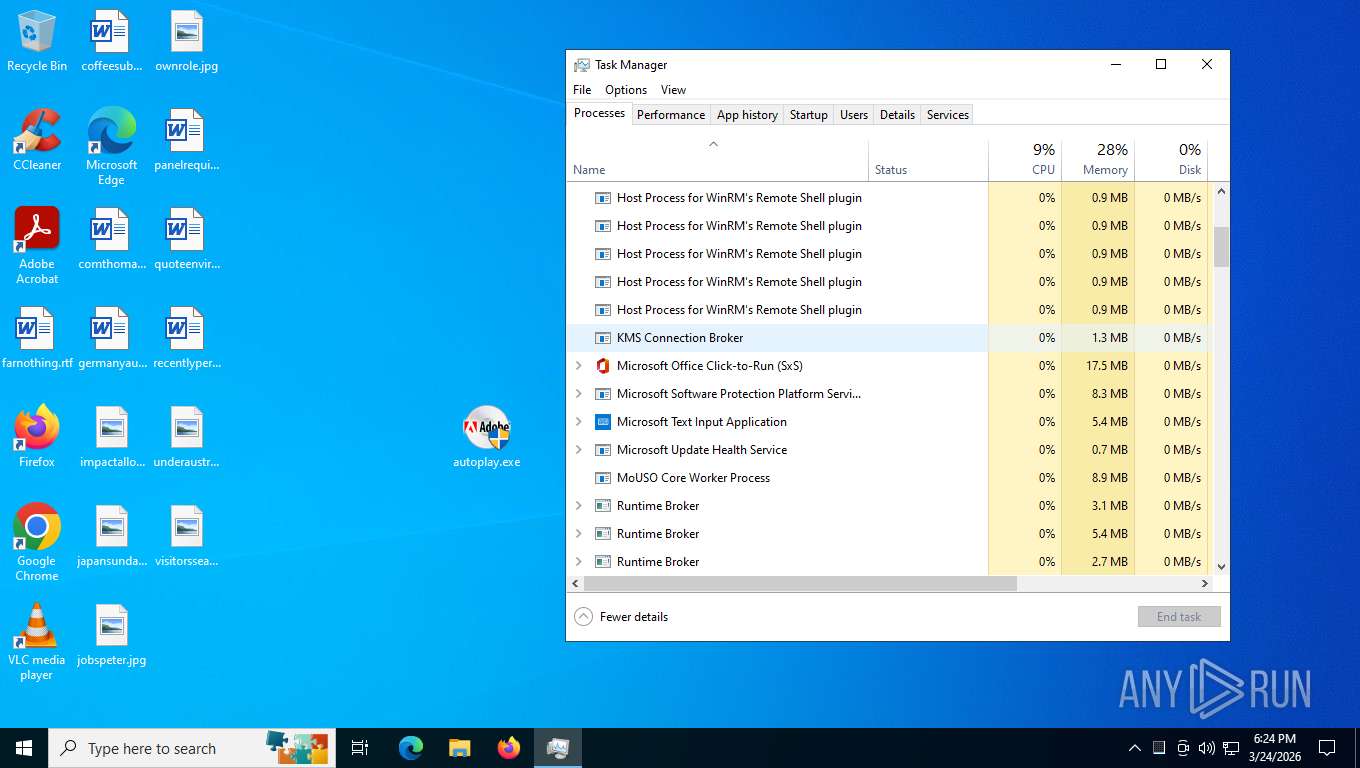Image resolution: width=1360 pixels, height=768 pixels.
Task: Show hidden system tray icons
Action: [x=1134, y=748]
